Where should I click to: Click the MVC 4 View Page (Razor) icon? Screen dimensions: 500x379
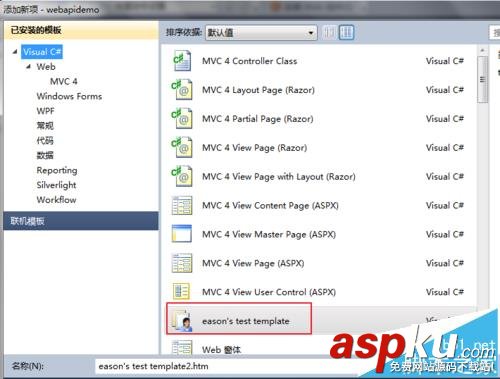[x=182, y=147]
